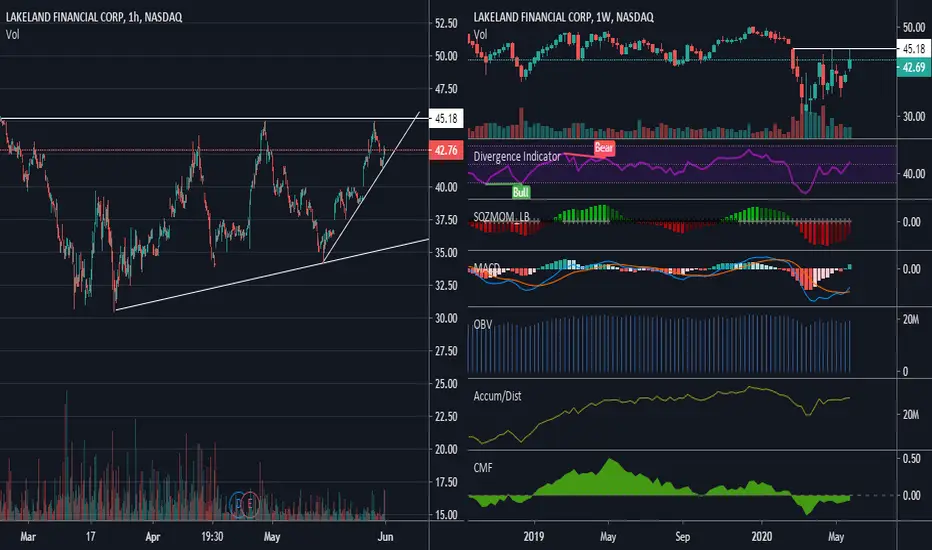
Task: Open the OBV indicator legend
Action: point(483,325)
